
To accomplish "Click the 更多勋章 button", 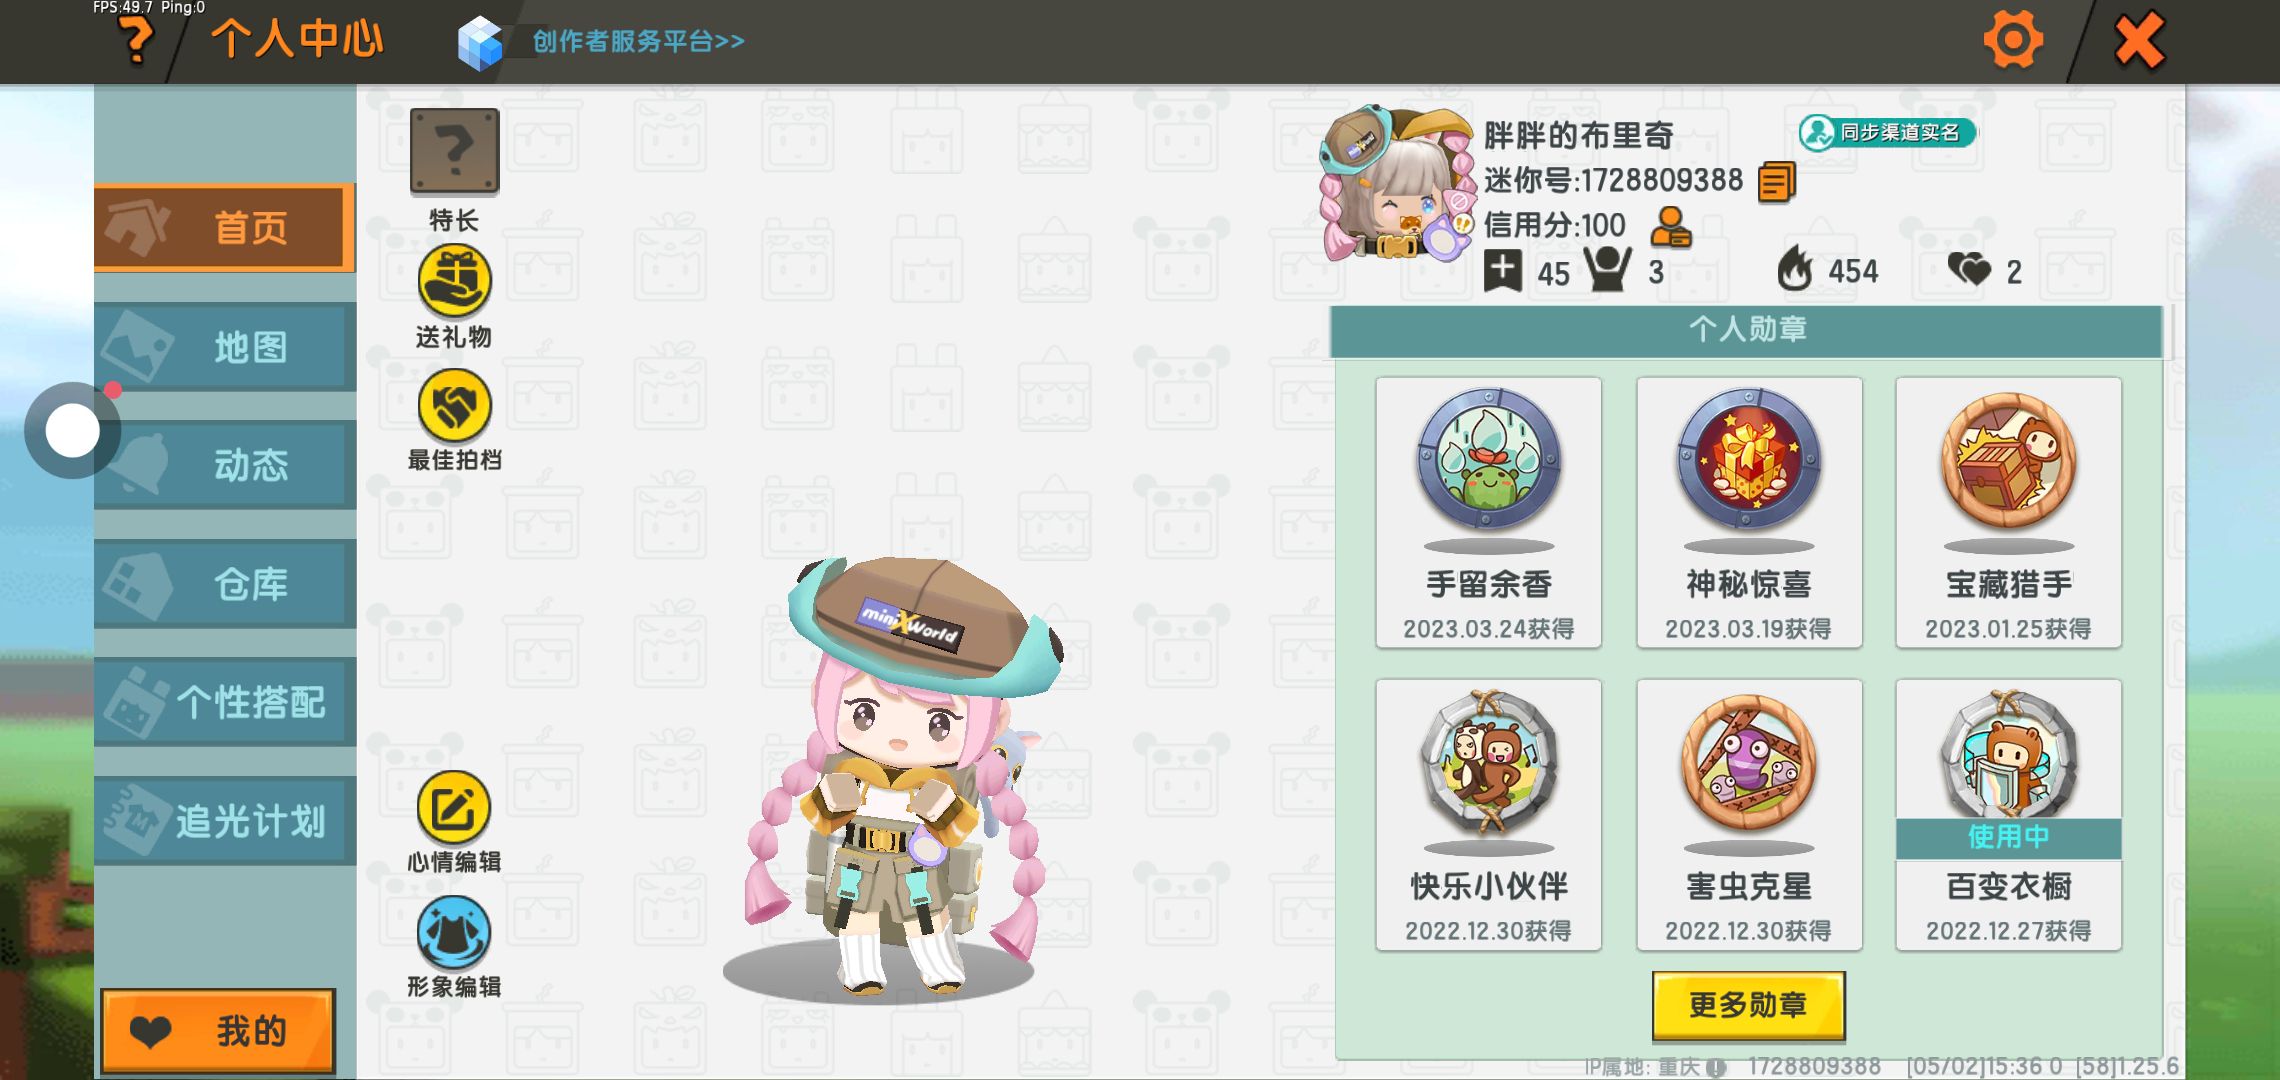I will click(x=1748, y=1005).
